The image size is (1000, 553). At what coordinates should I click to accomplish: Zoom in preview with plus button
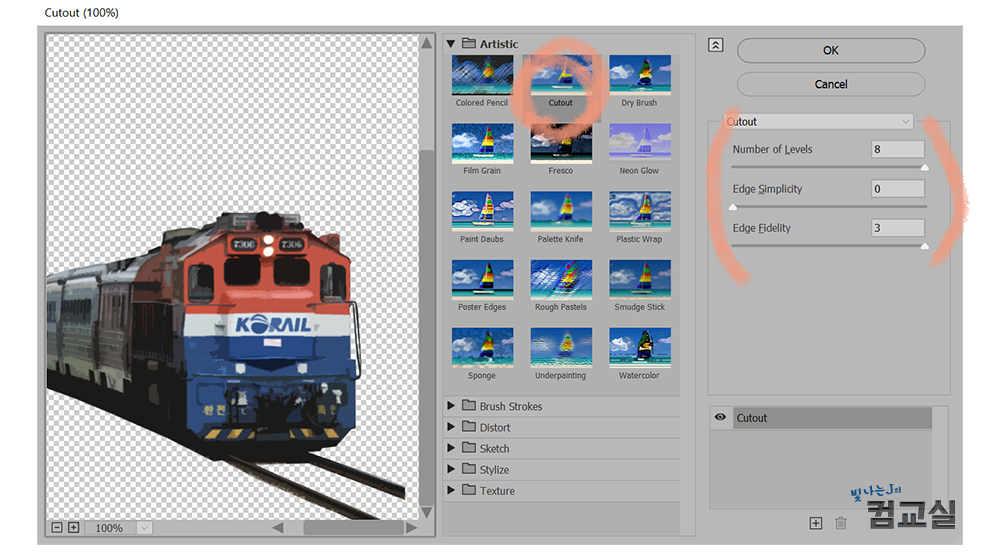(74, 527)
